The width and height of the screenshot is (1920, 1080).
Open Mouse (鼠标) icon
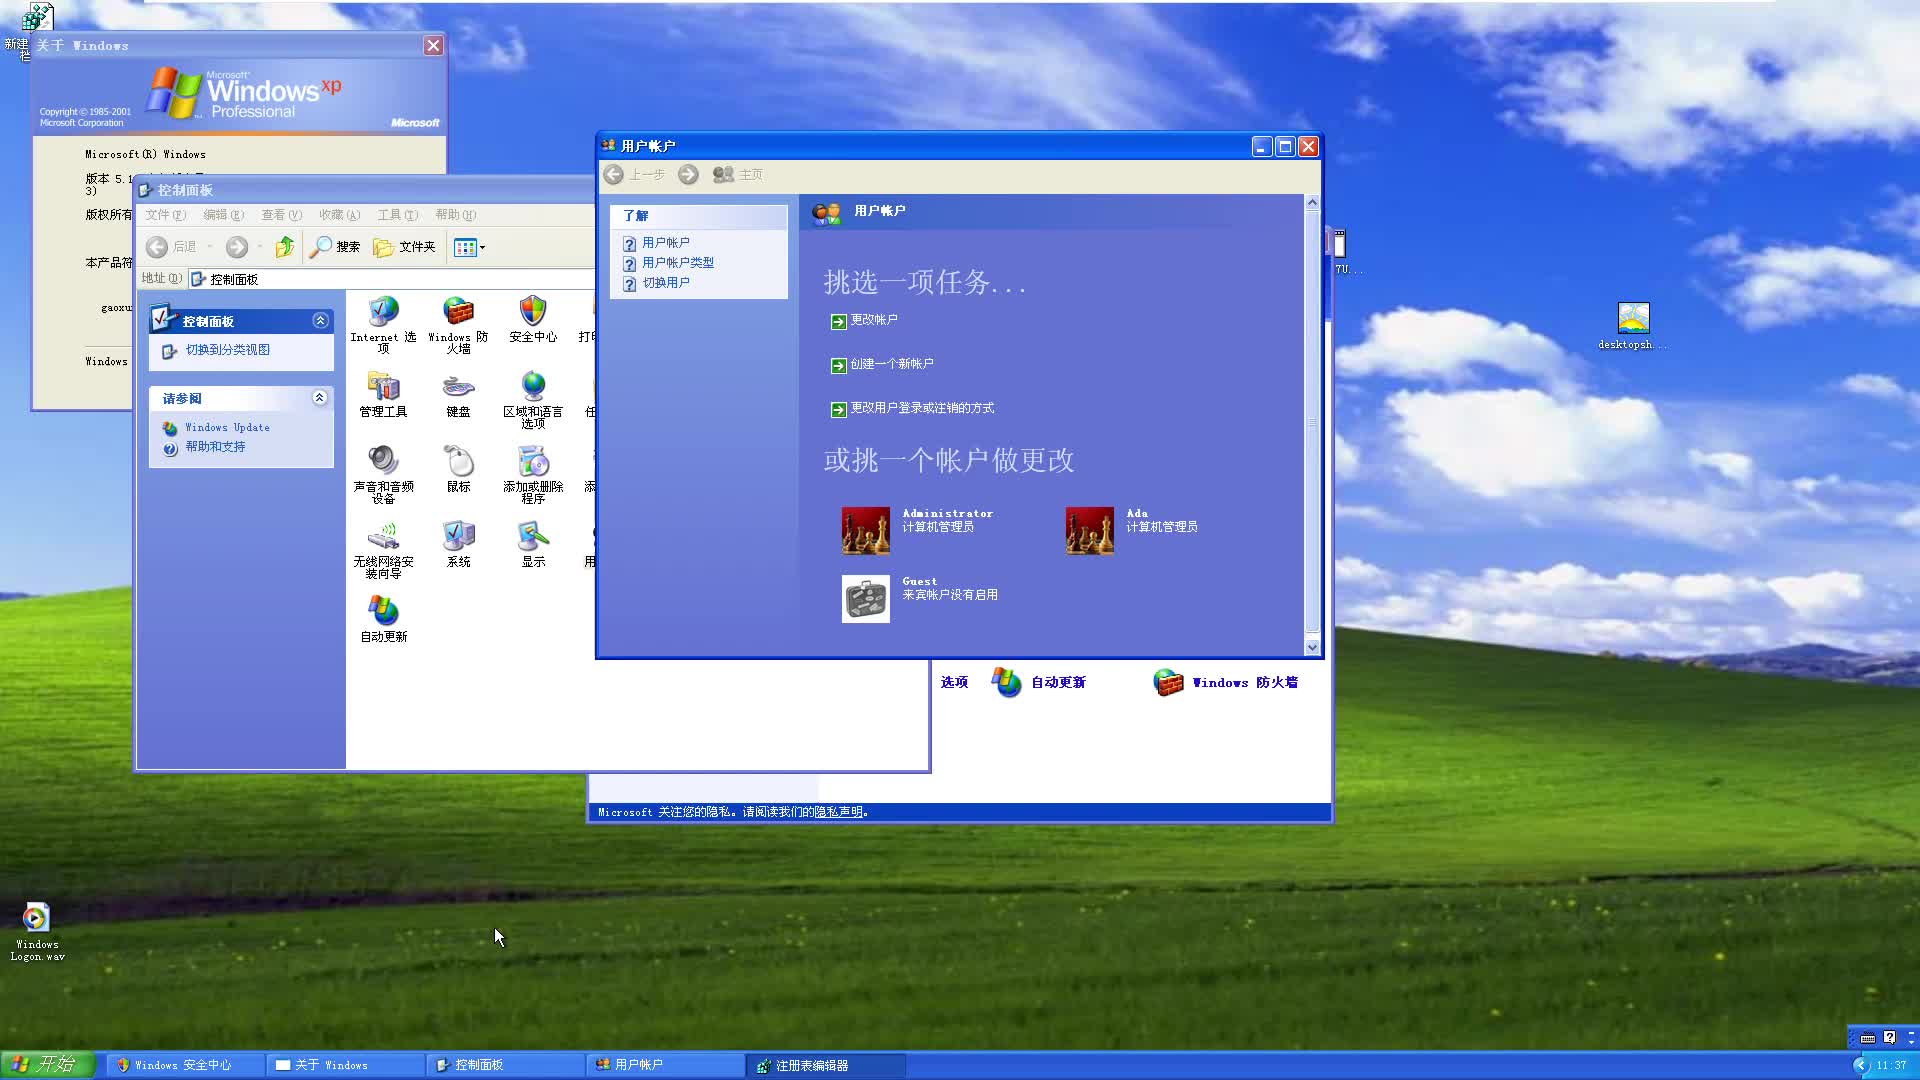(x=458, y=461)
